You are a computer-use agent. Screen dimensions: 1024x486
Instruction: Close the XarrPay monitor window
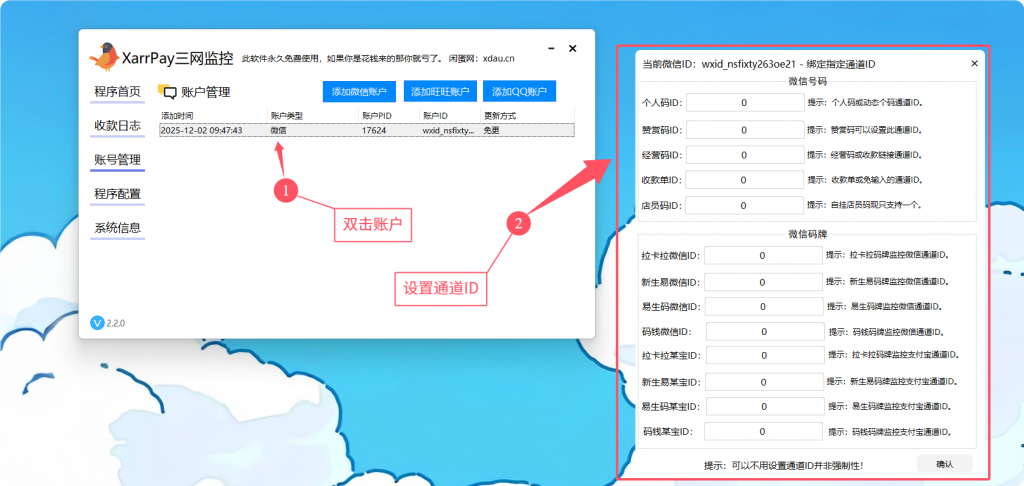coord(573,48)
